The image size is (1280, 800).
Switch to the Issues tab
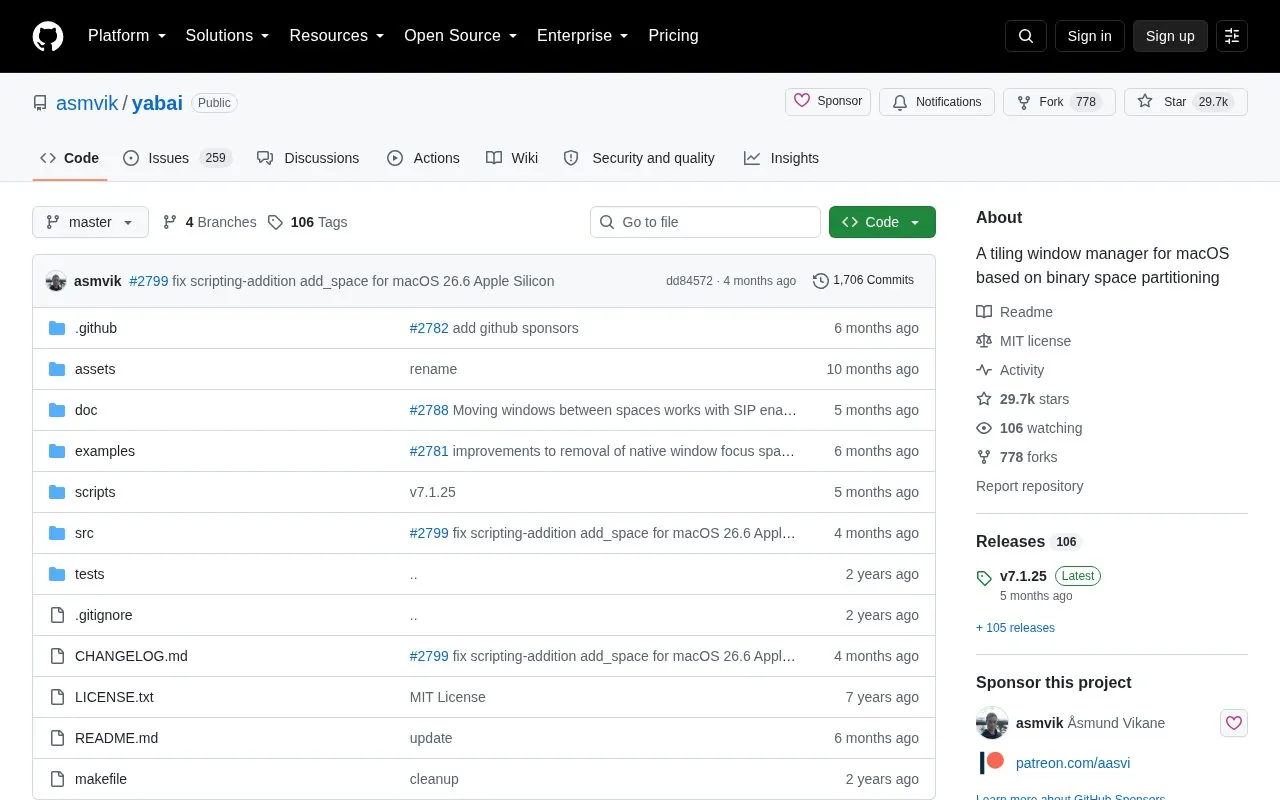(x=178, y=158)
